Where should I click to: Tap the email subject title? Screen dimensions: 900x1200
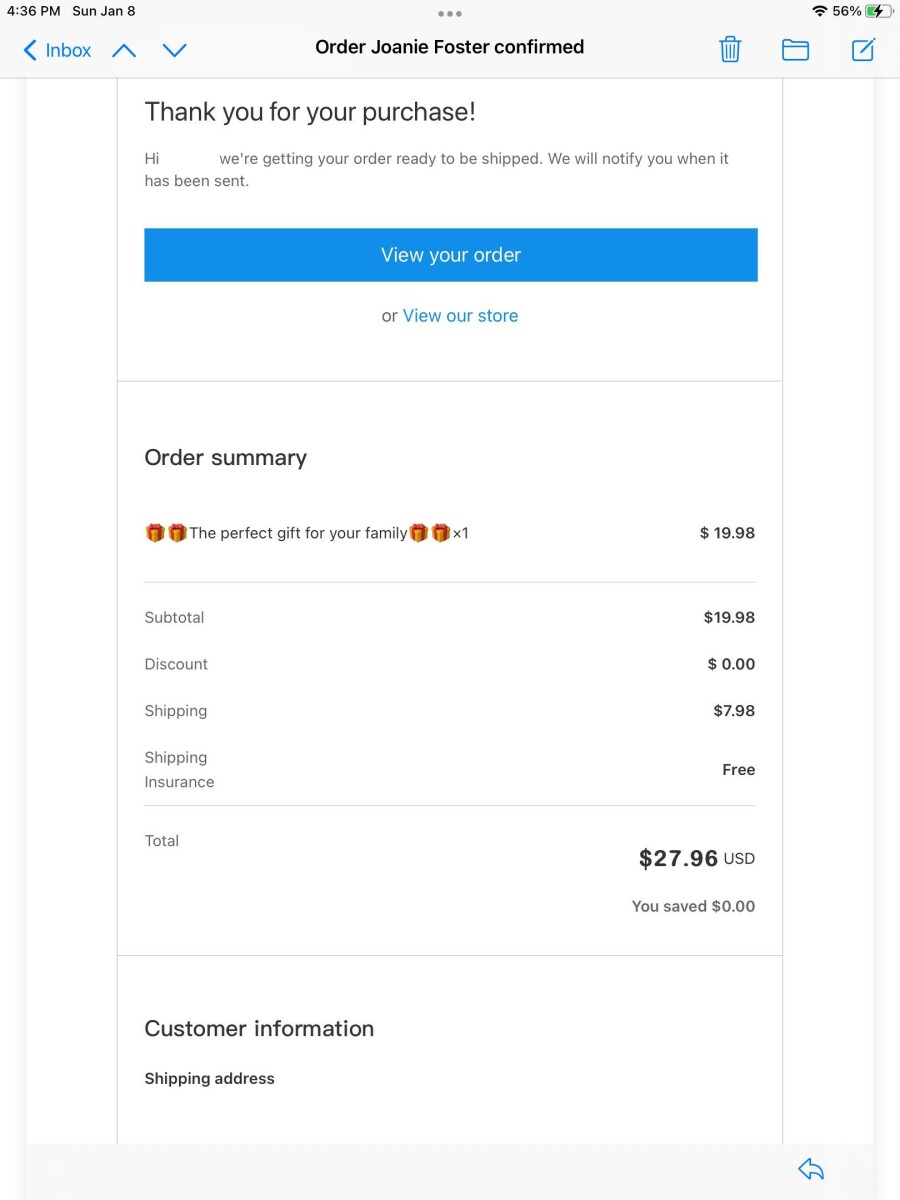450,47
